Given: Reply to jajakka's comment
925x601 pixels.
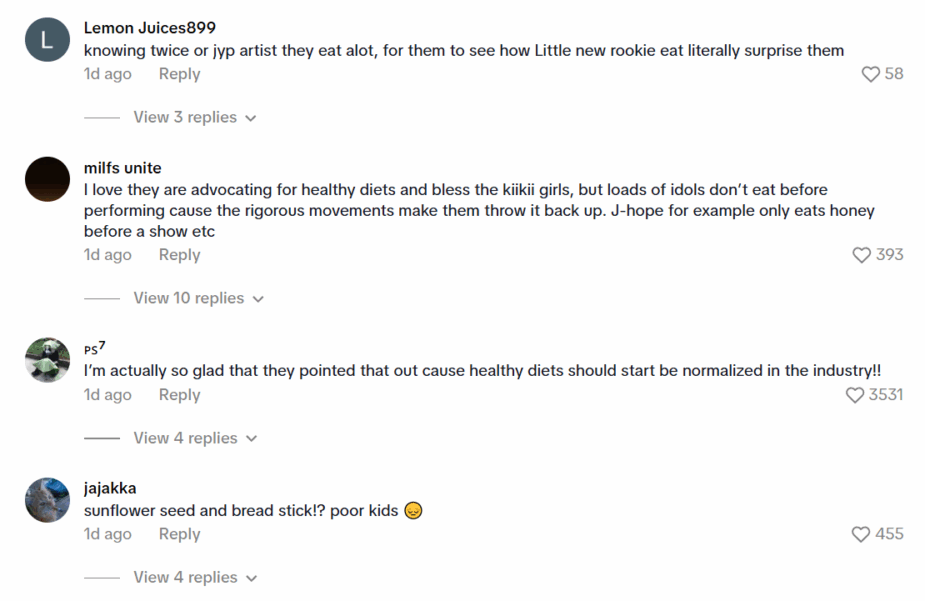Looking at the screenshot, I should point(179,534).
